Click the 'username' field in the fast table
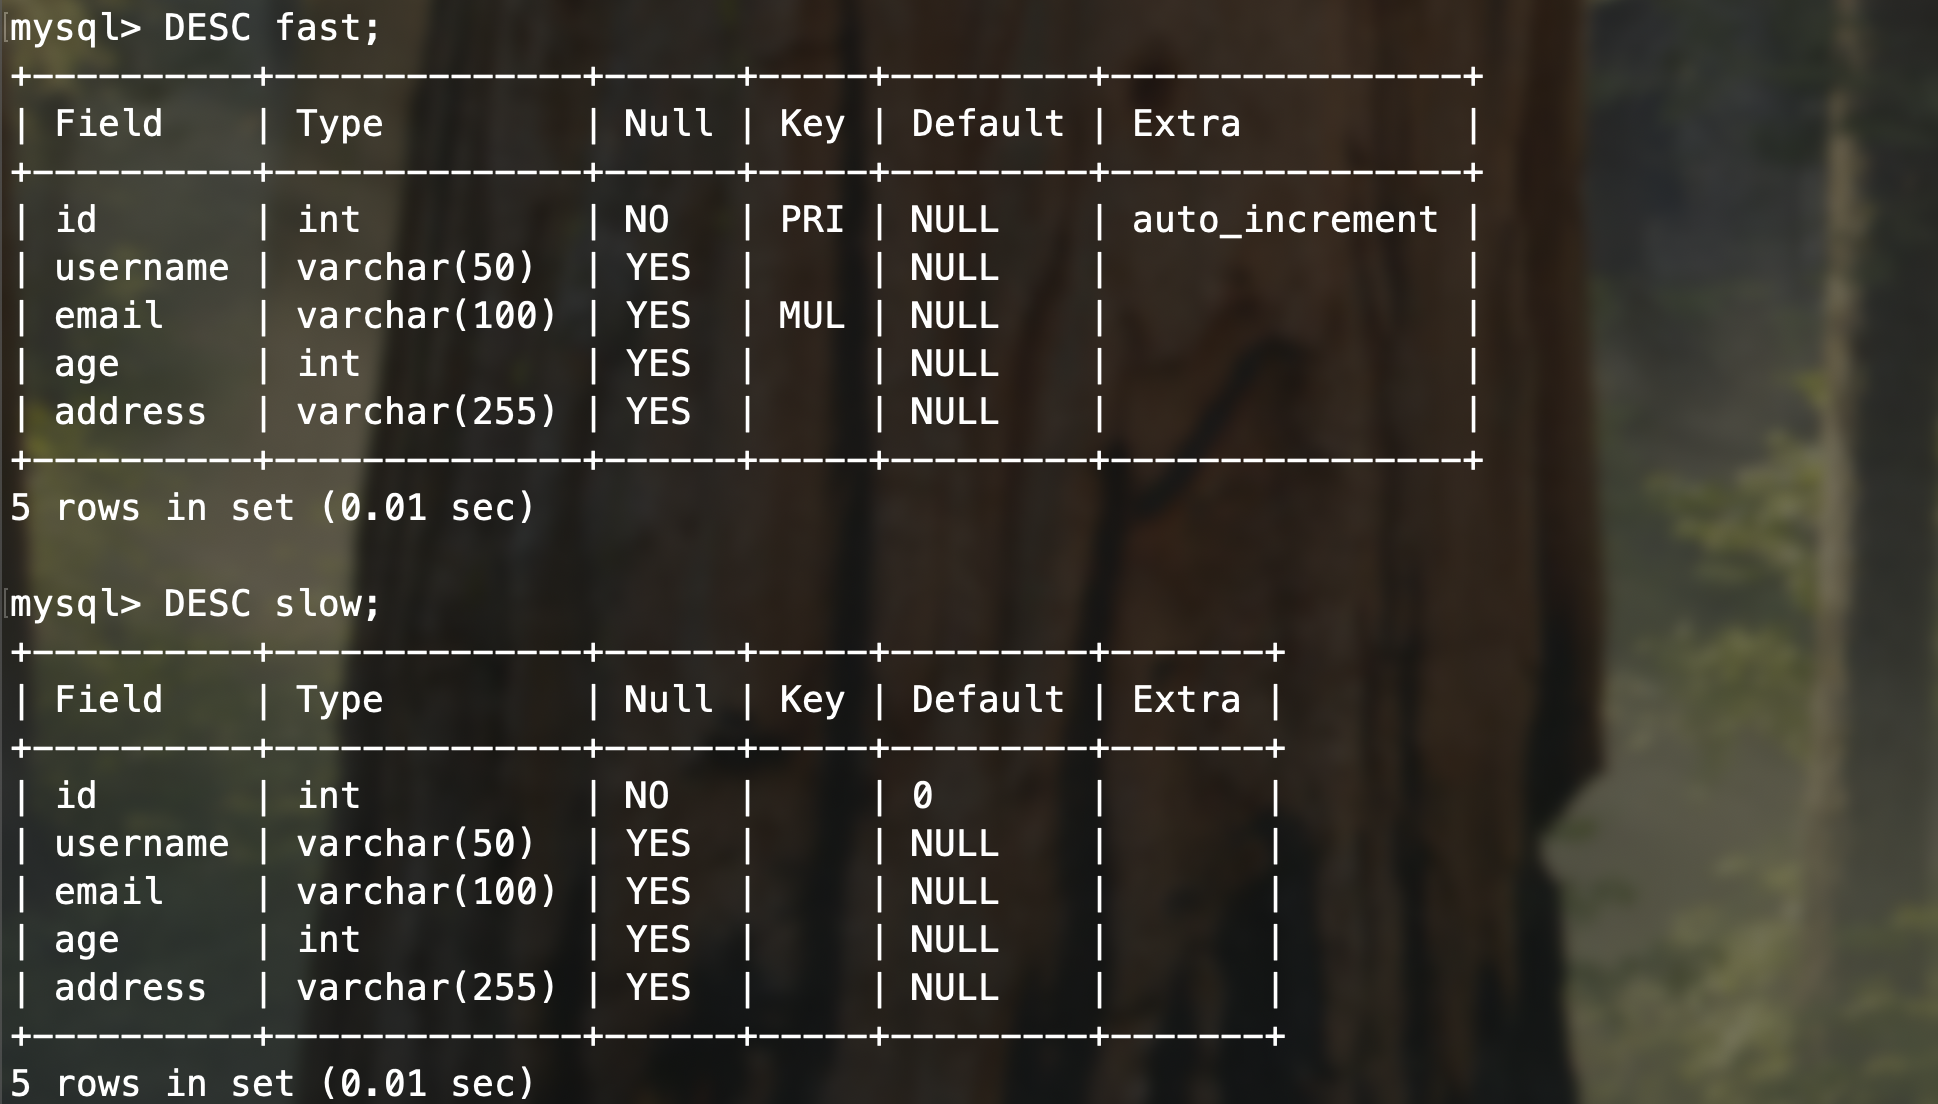 pos(141,268)
